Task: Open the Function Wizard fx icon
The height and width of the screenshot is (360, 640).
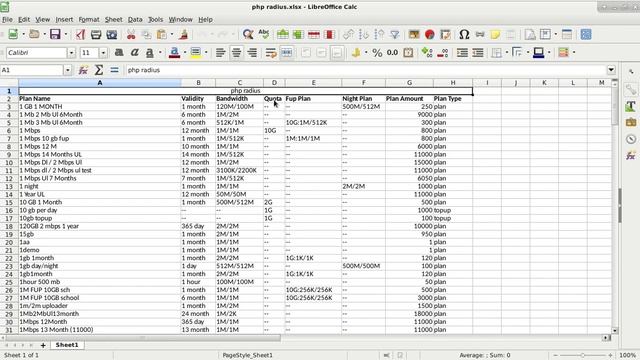Action: pos(83,70)
